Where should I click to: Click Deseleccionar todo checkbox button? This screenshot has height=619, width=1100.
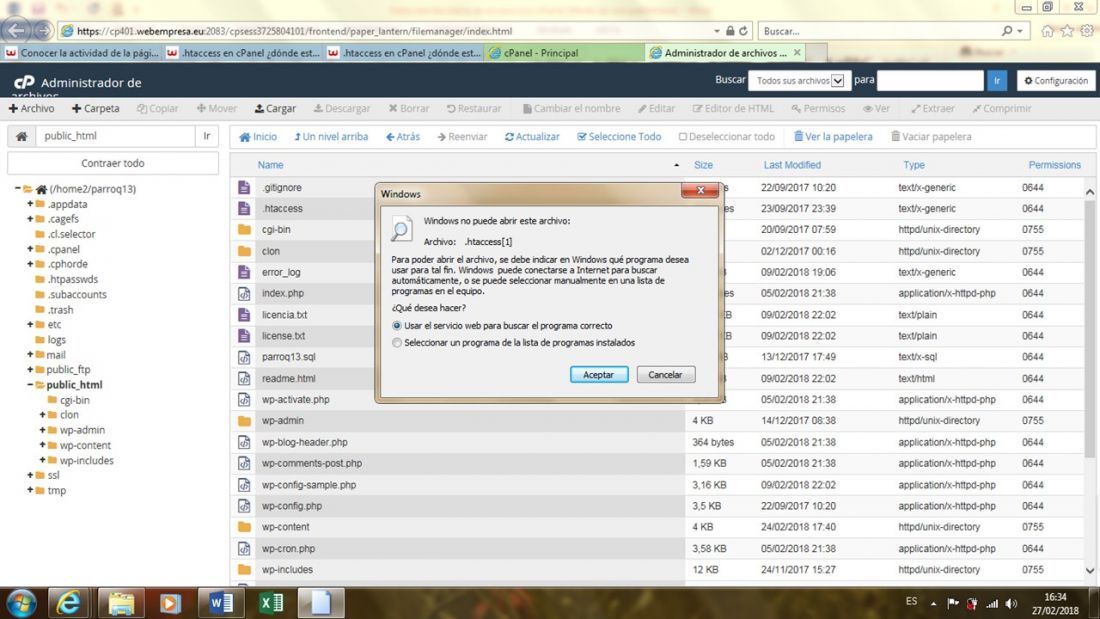726,137
